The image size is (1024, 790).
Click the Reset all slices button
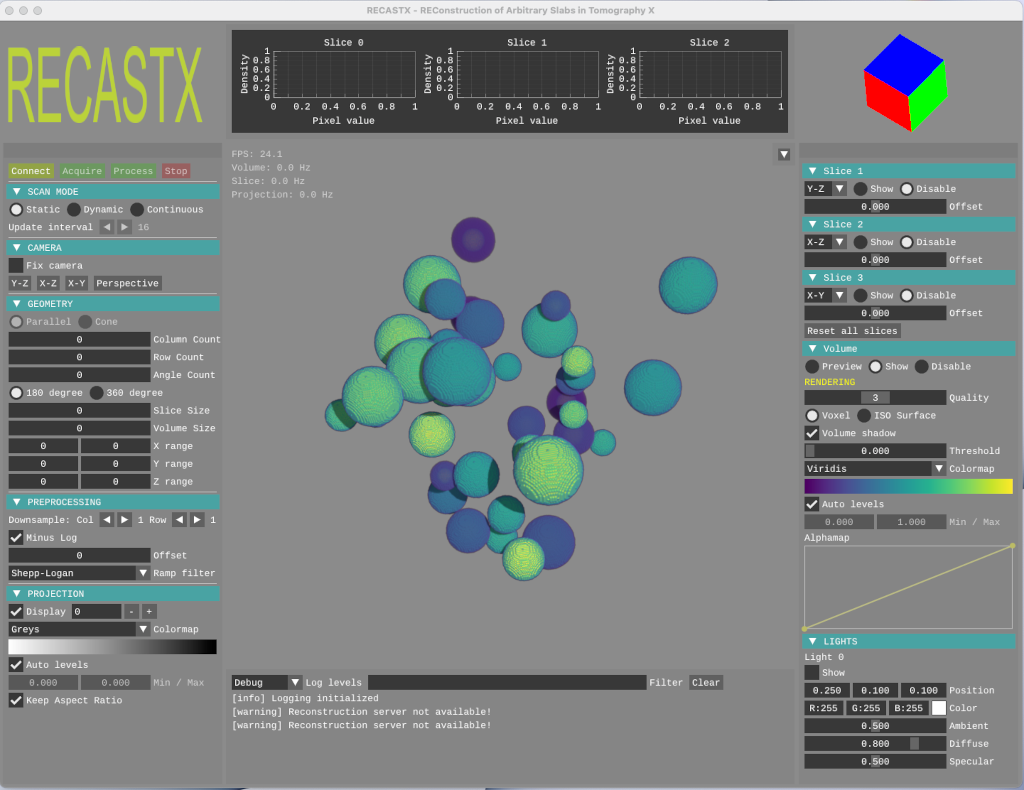pyautogui.click(x=851, y=330)
